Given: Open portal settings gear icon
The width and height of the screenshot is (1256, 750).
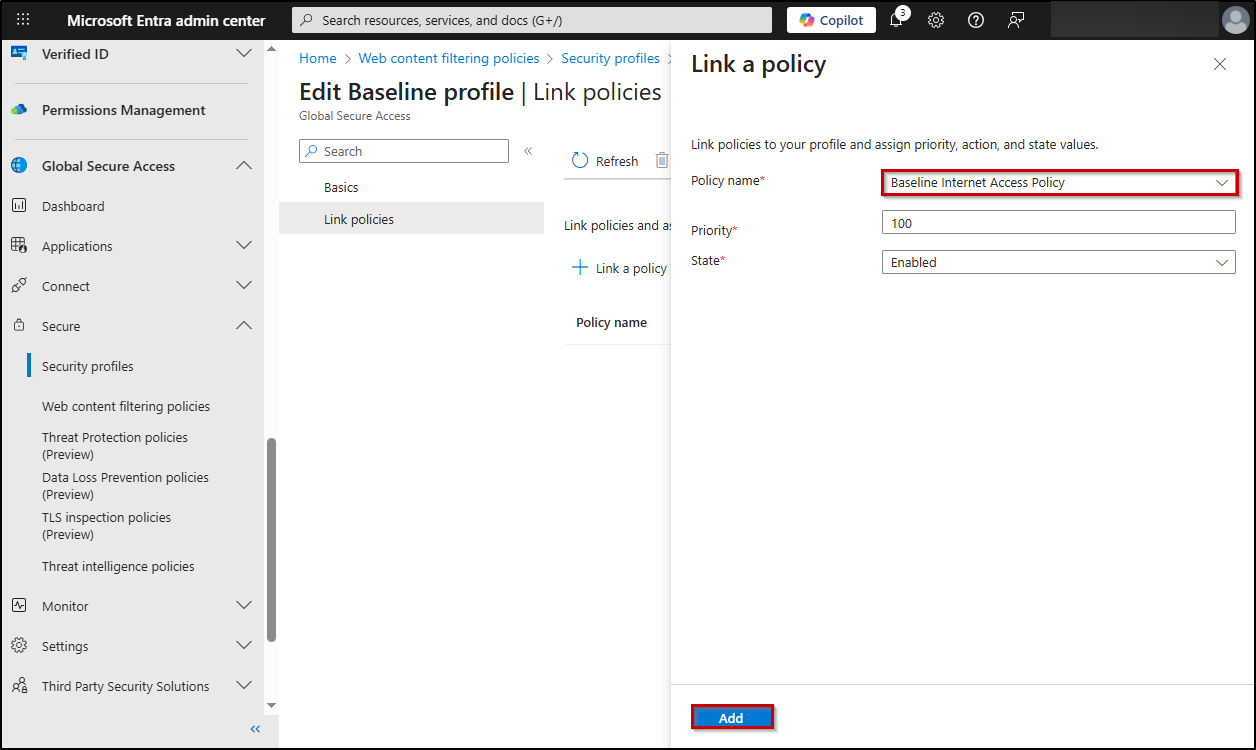Looking at the screenshot, I should click(x=936, y=20).
